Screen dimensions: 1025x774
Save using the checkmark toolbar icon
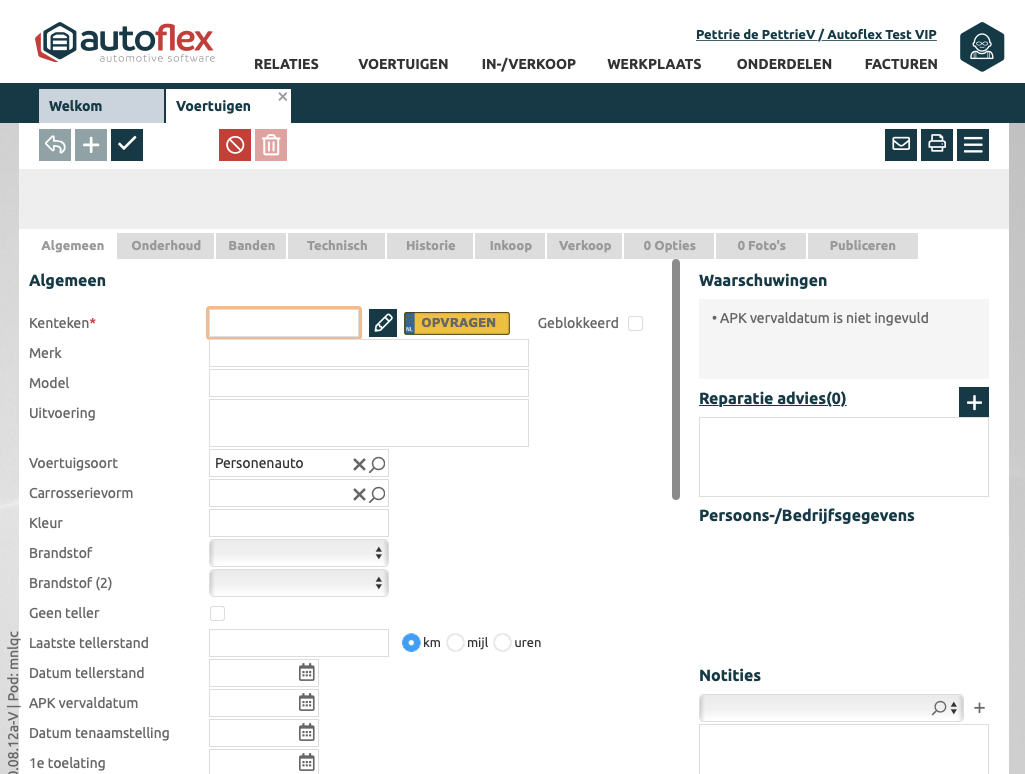click(x=127, y=145)
